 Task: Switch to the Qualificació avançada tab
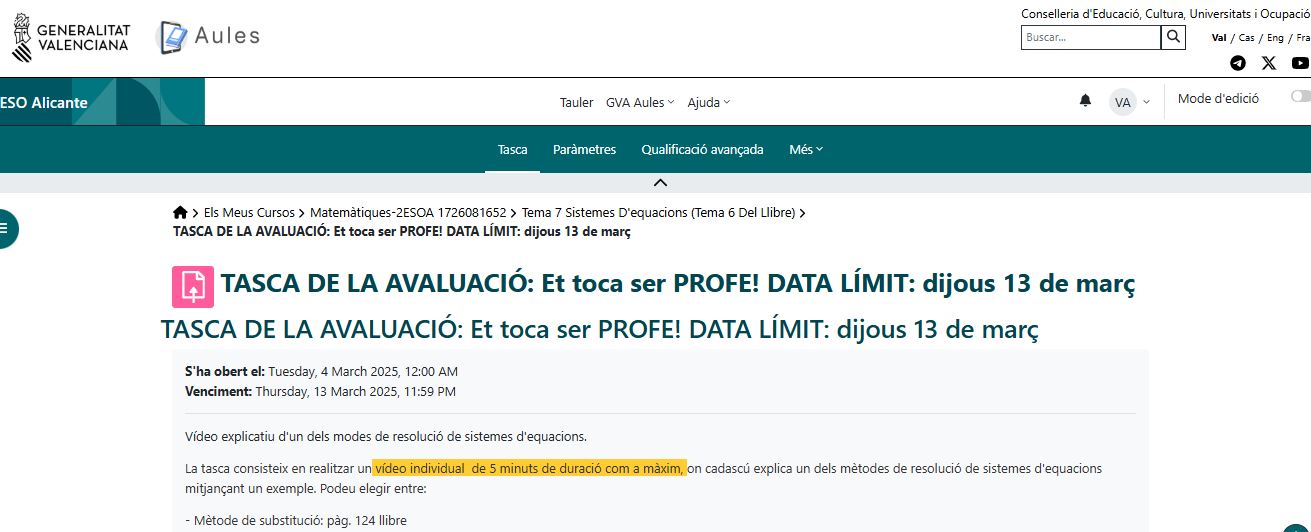pyautogui.click(x=702, y=149)
